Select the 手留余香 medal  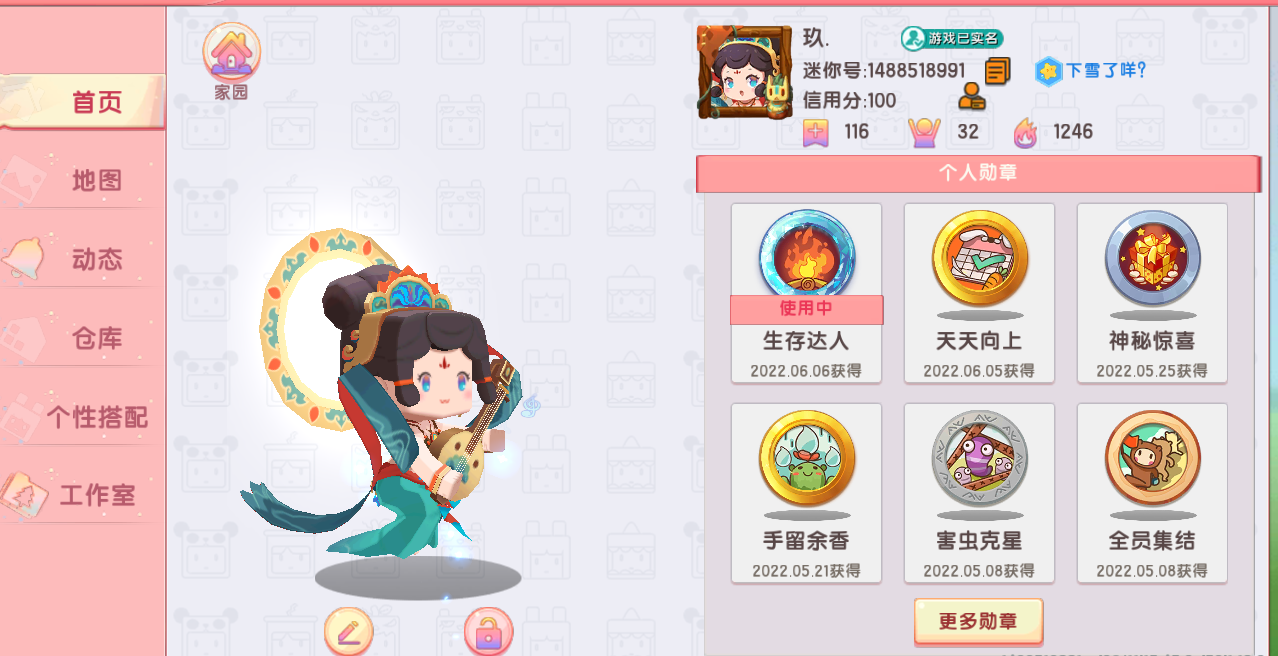tap(806, 493)
